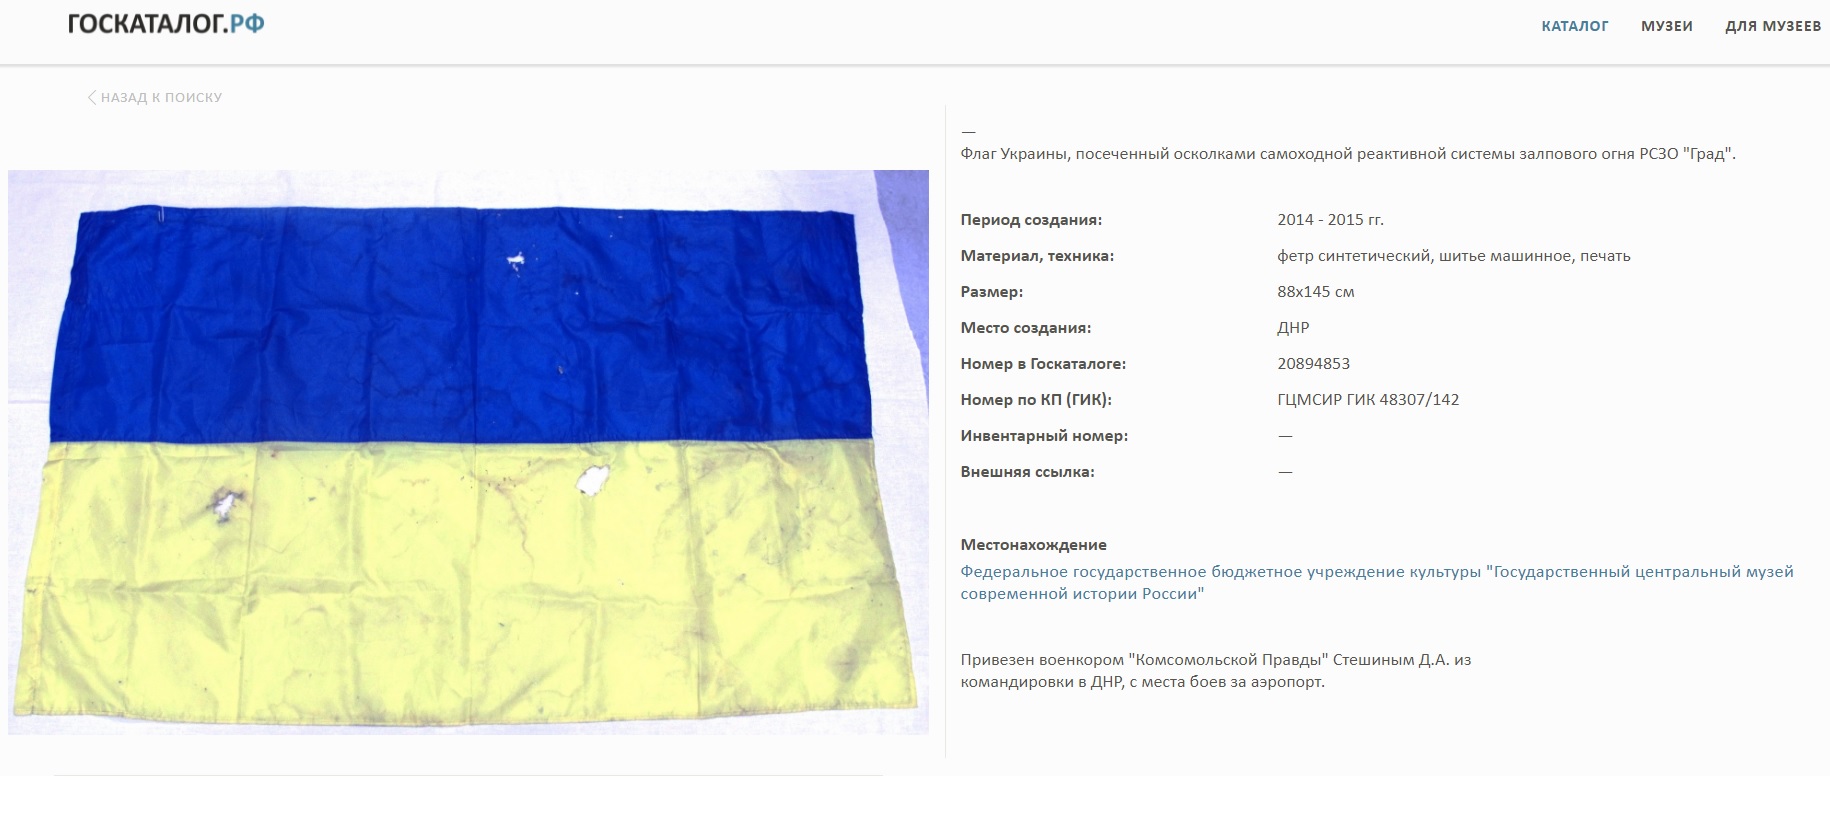The width and height of the screenshot is (1830, 820).
Task: Click the Инвентарный номер label
Action: (x=1043, y=436)
